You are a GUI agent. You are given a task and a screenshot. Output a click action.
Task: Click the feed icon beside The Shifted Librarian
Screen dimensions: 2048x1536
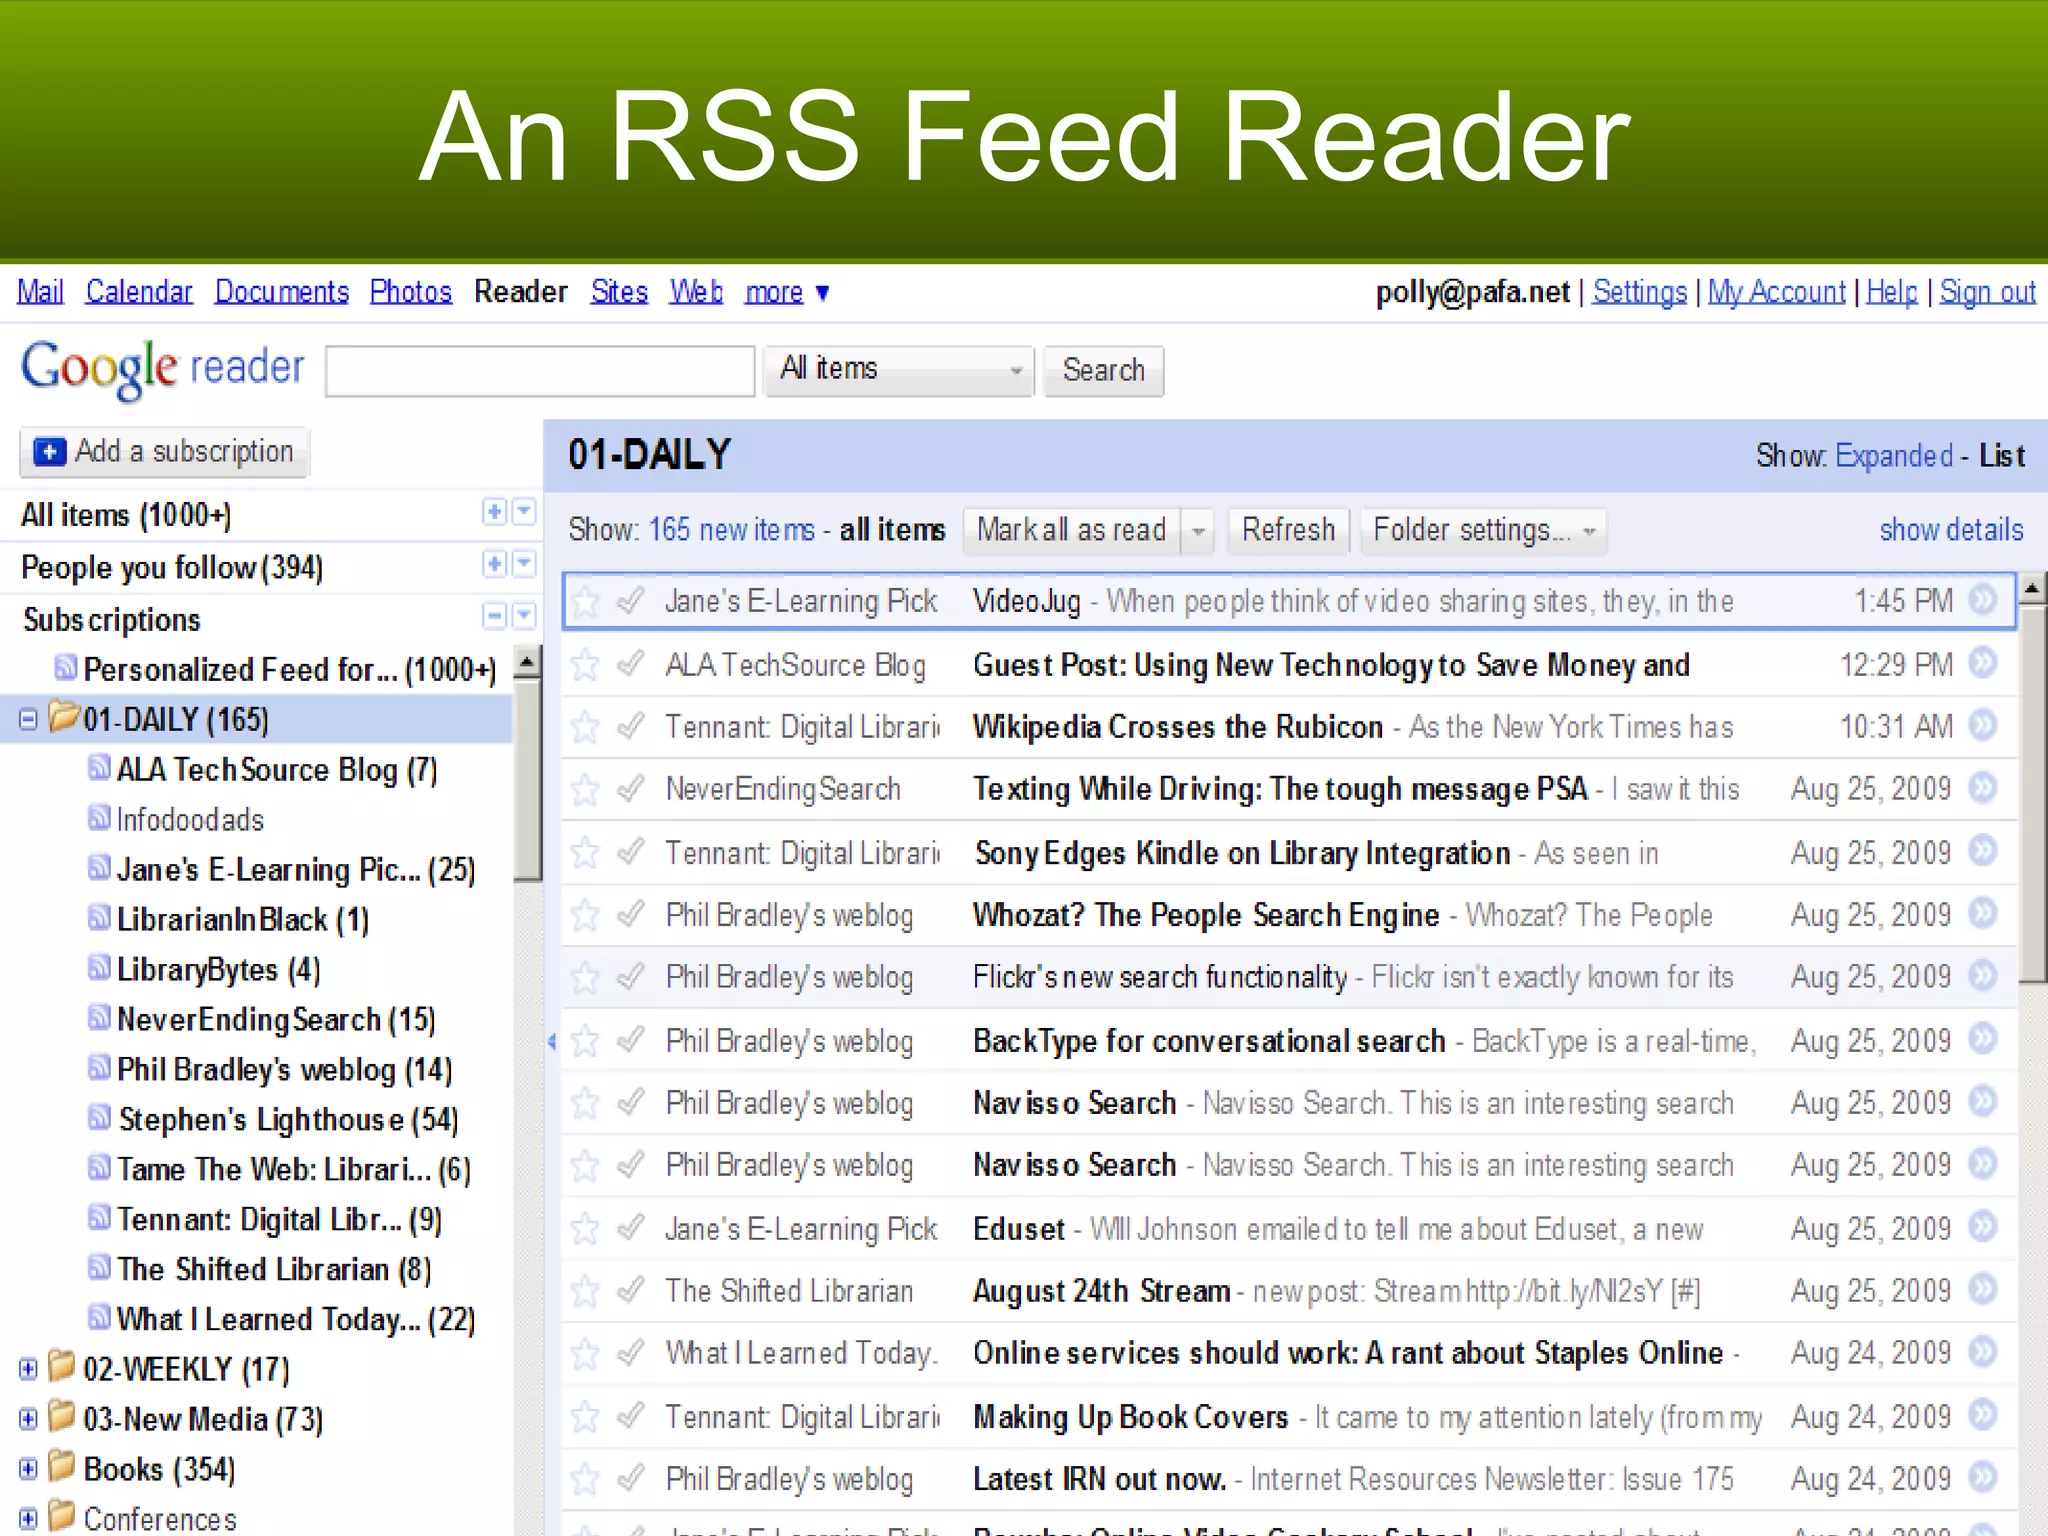[x=98, y=1267]
